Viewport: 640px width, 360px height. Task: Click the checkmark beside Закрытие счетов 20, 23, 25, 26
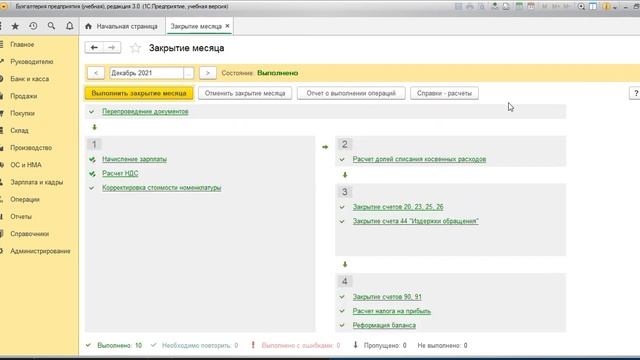click(x=342, y=207)
